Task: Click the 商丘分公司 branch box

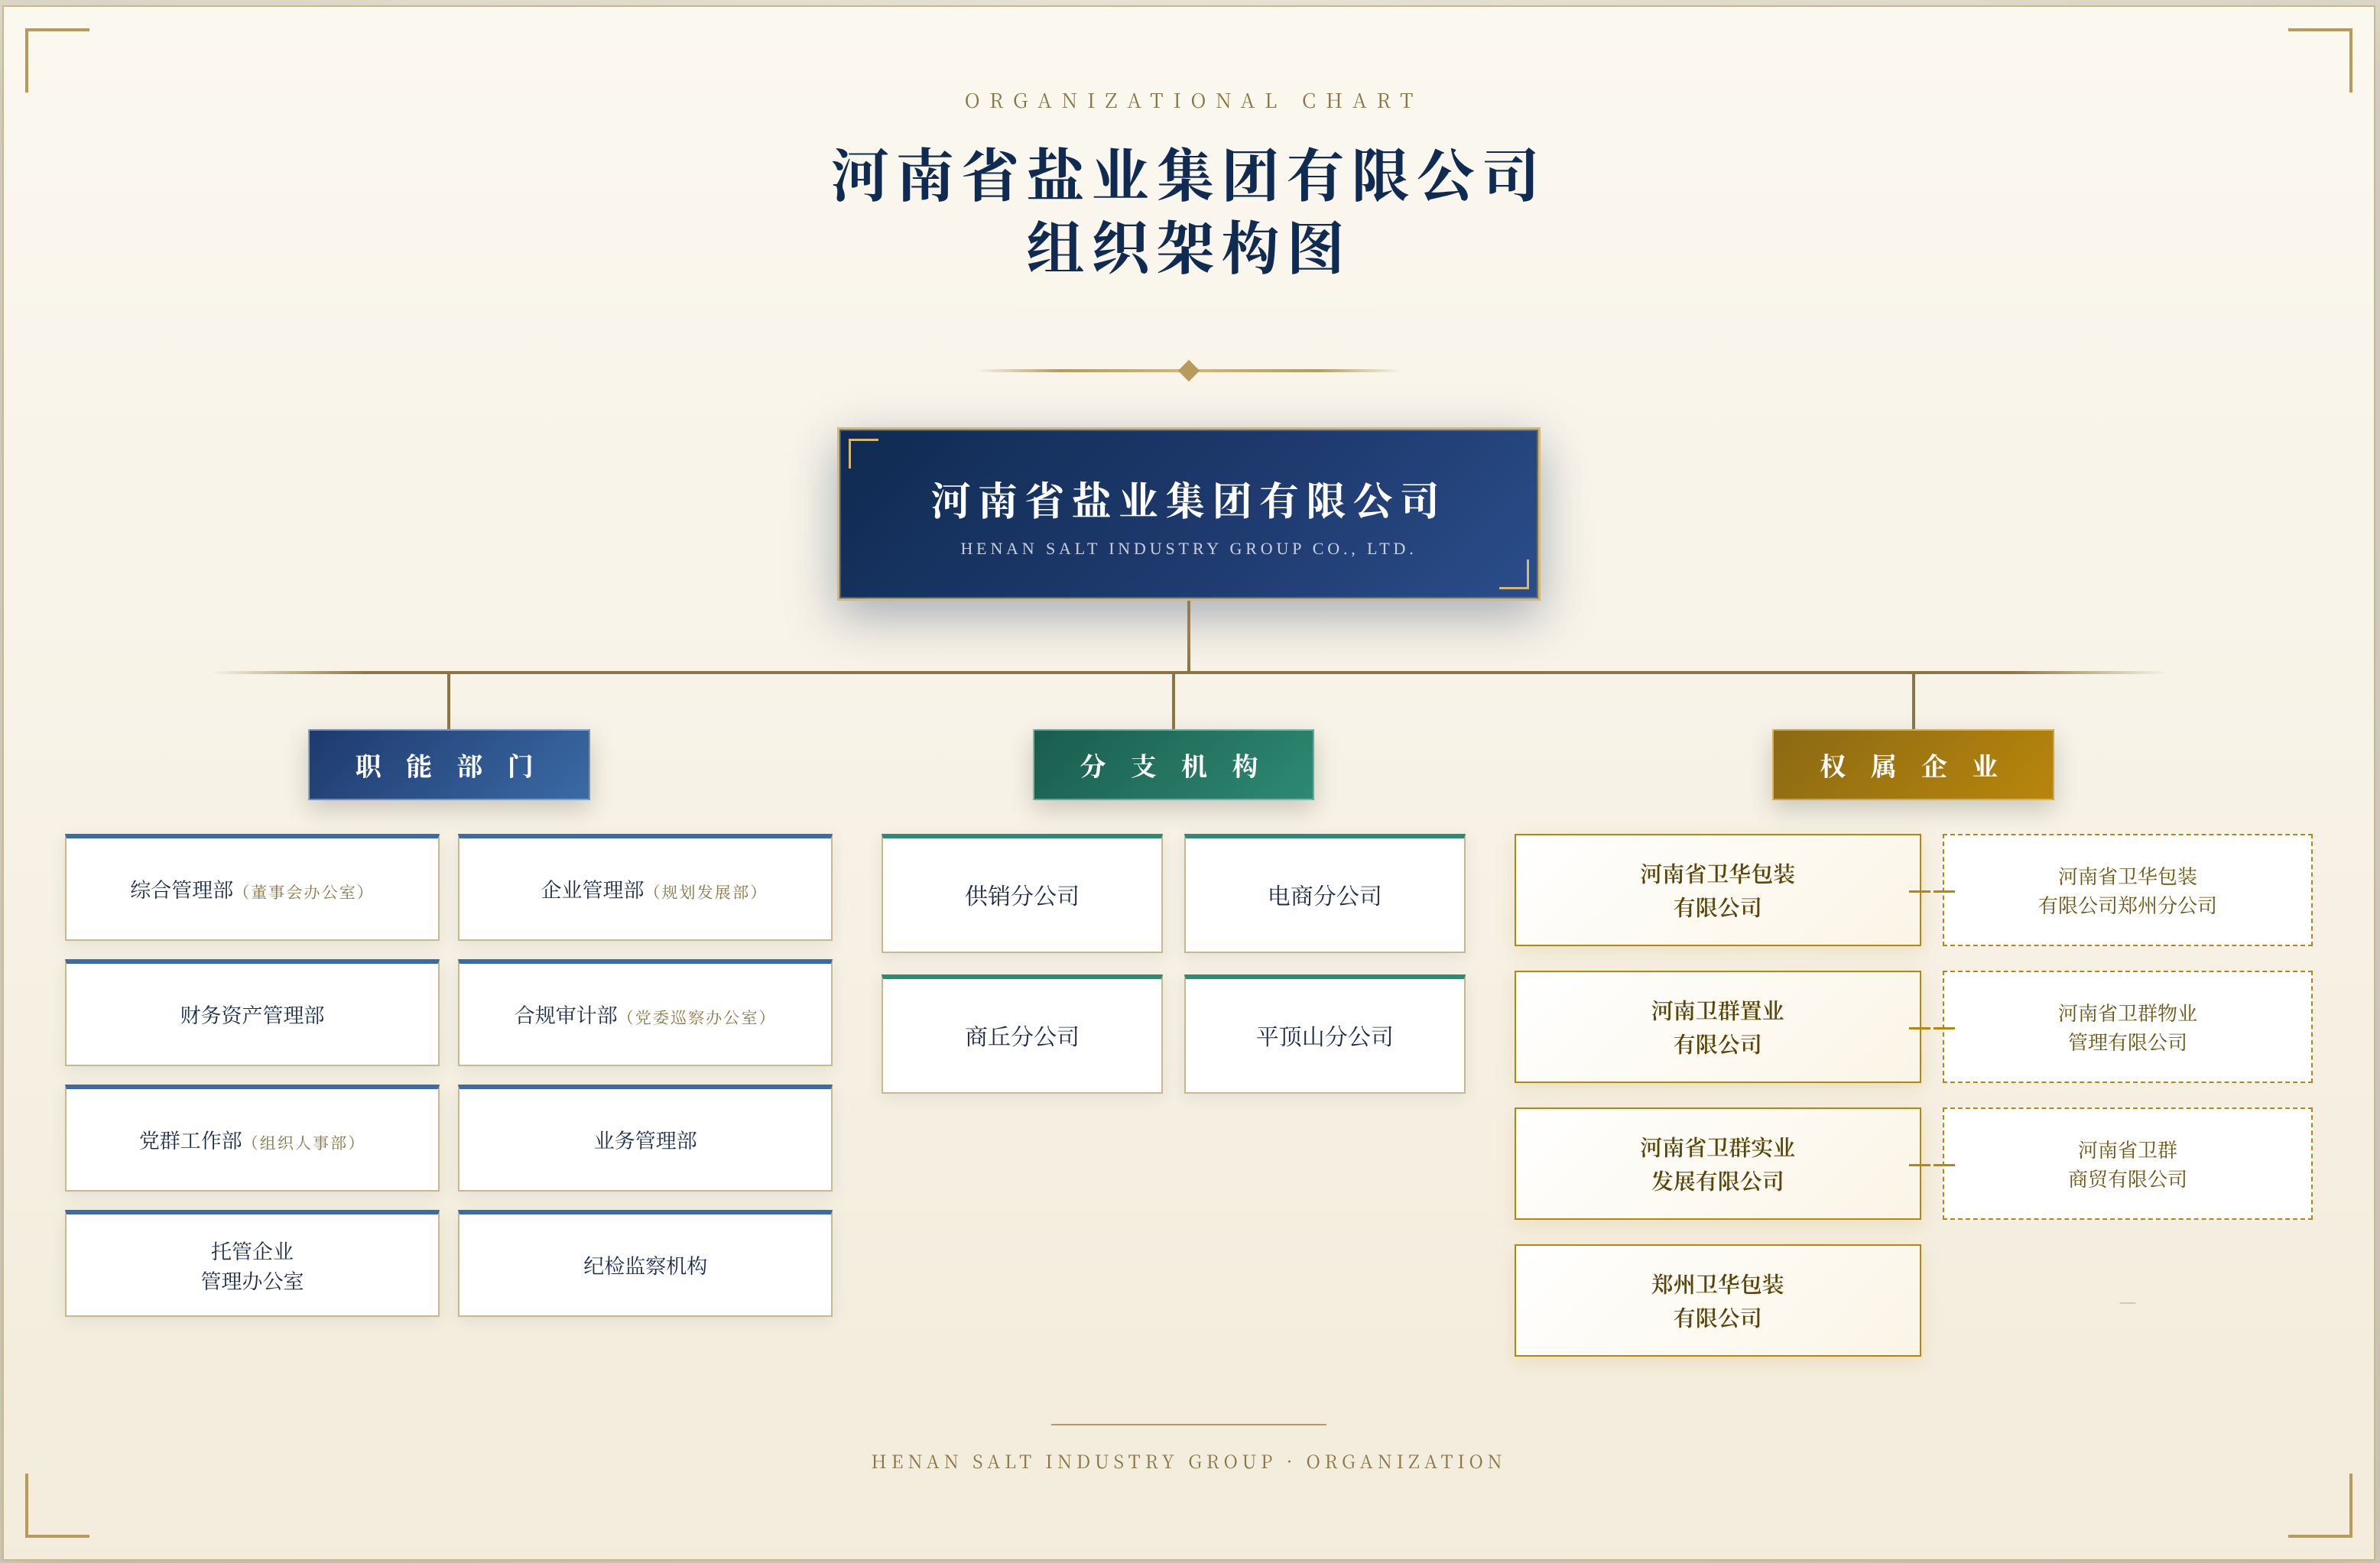Action: click(1022, 1034)
